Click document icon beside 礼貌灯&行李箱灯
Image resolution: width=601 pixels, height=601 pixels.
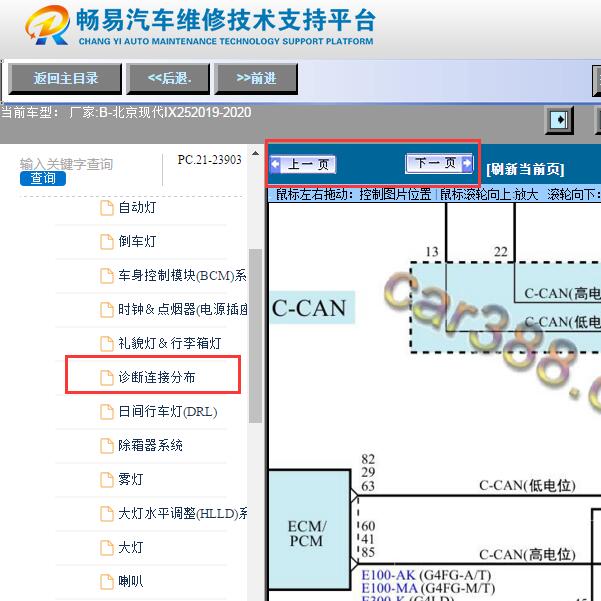tap(107, 343)
